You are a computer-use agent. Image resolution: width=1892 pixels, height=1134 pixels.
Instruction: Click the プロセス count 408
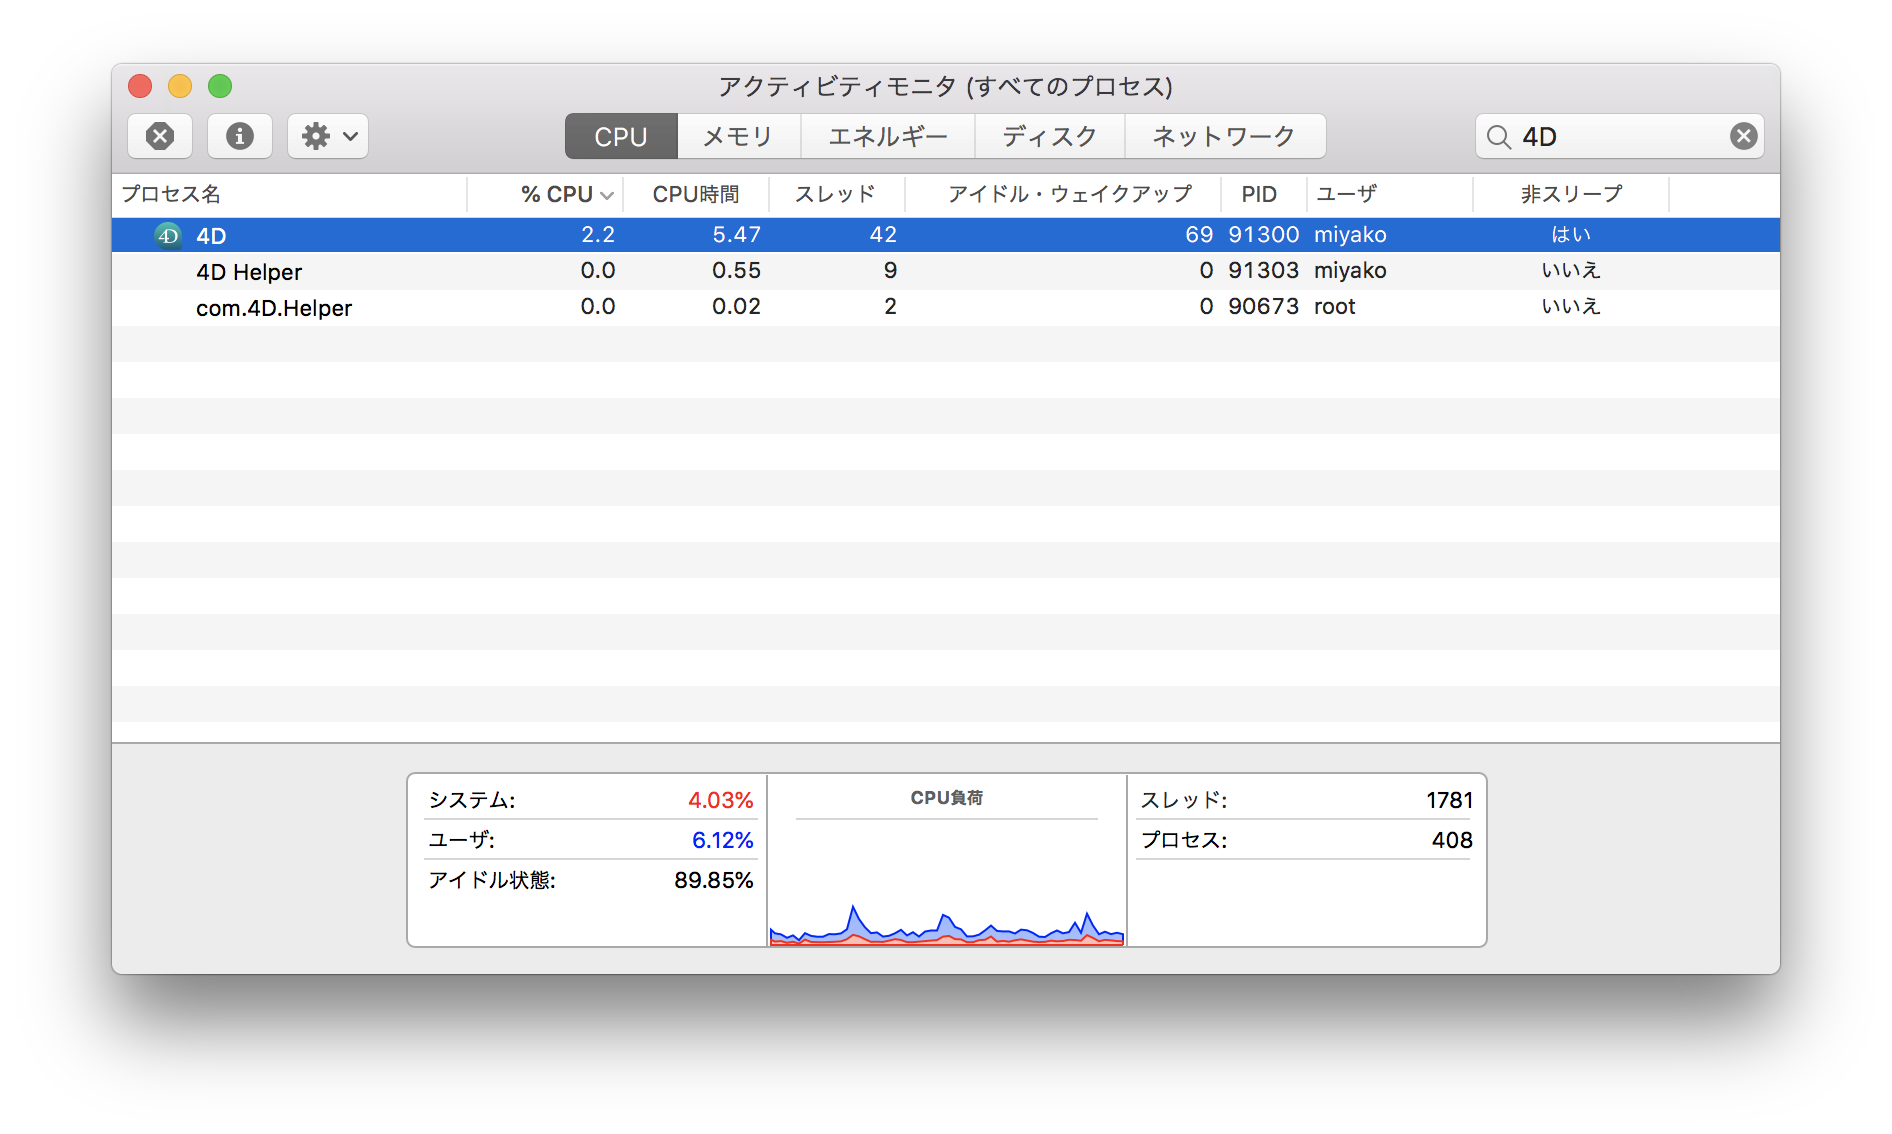1452,840
